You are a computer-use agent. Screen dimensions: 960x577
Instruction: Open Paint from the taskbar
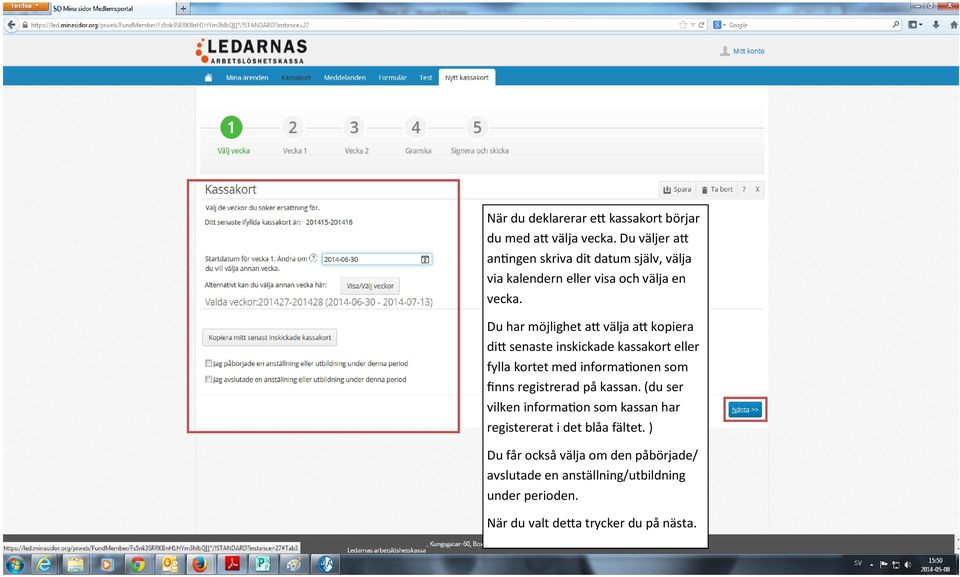click(x=294, y=564)
